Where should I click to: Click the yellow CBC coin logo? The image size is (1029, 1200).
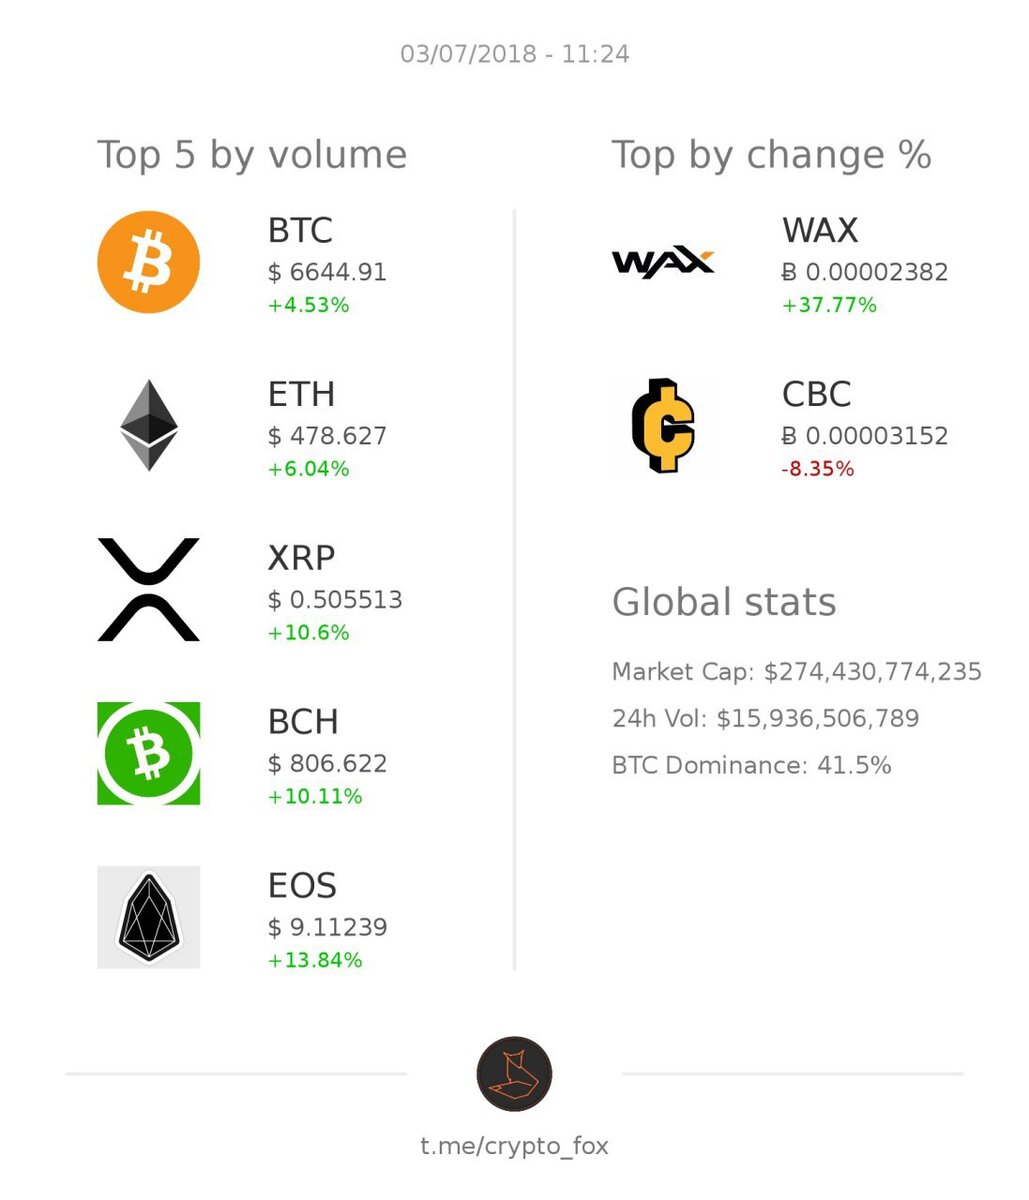pos(663,425)
